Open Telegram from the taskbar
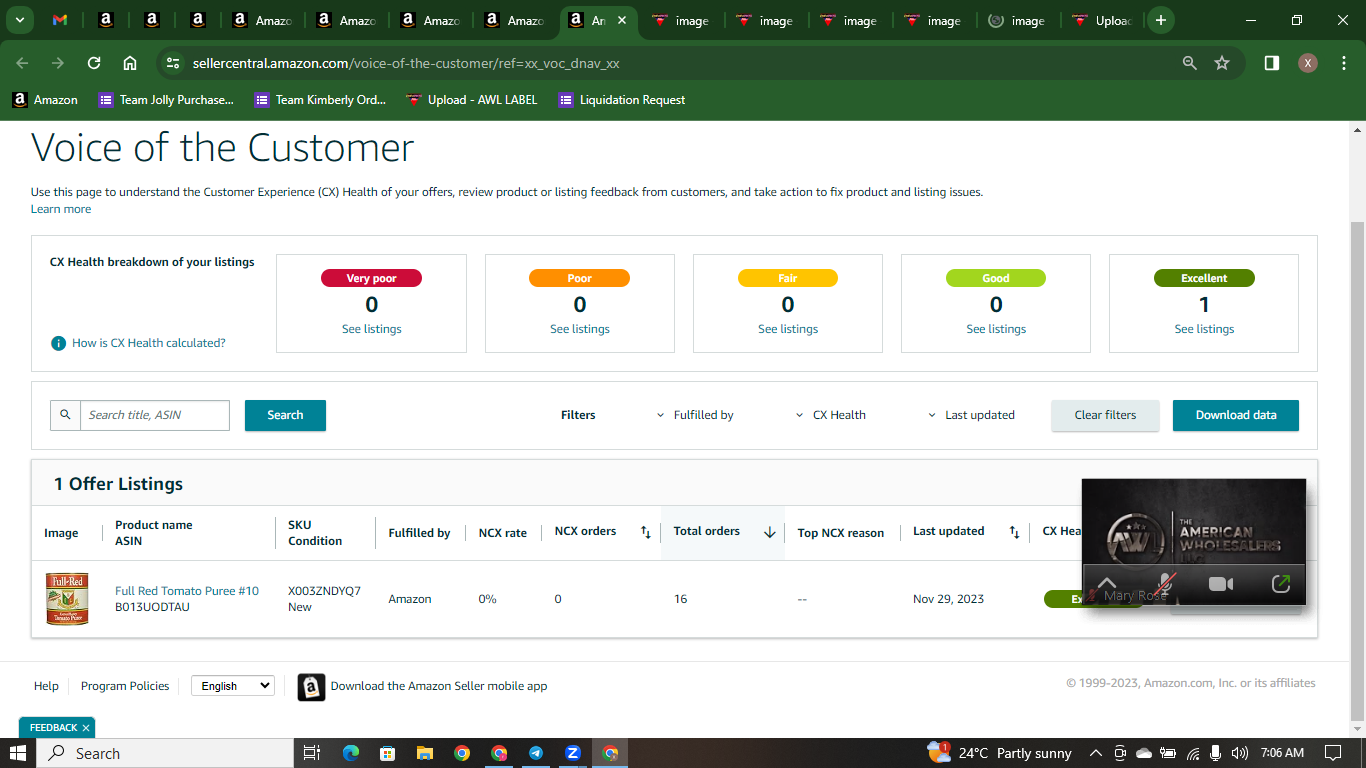The height and width of the screenshot is (768, 1366). [536, 753]
